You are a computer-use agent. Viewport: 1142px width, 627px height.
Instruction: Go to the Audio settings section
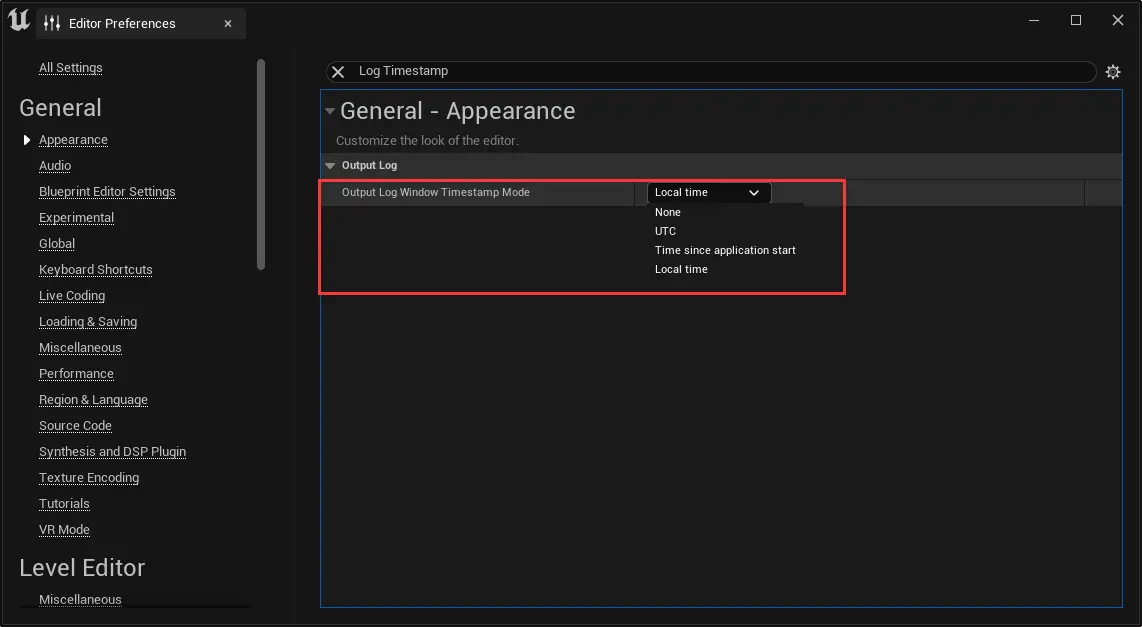click(x=55, y=166)
